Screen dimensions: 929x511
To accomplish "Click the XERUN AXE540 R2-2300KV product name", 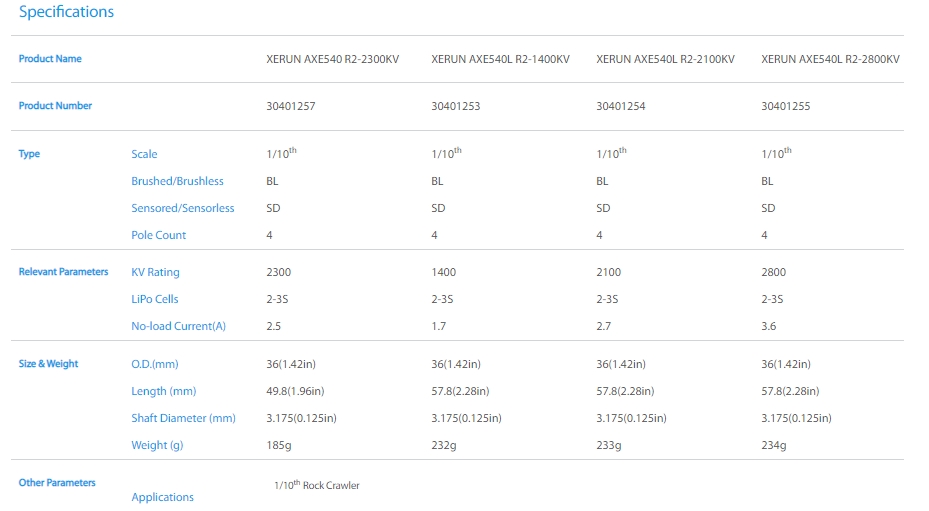I will tap(335, 59).
